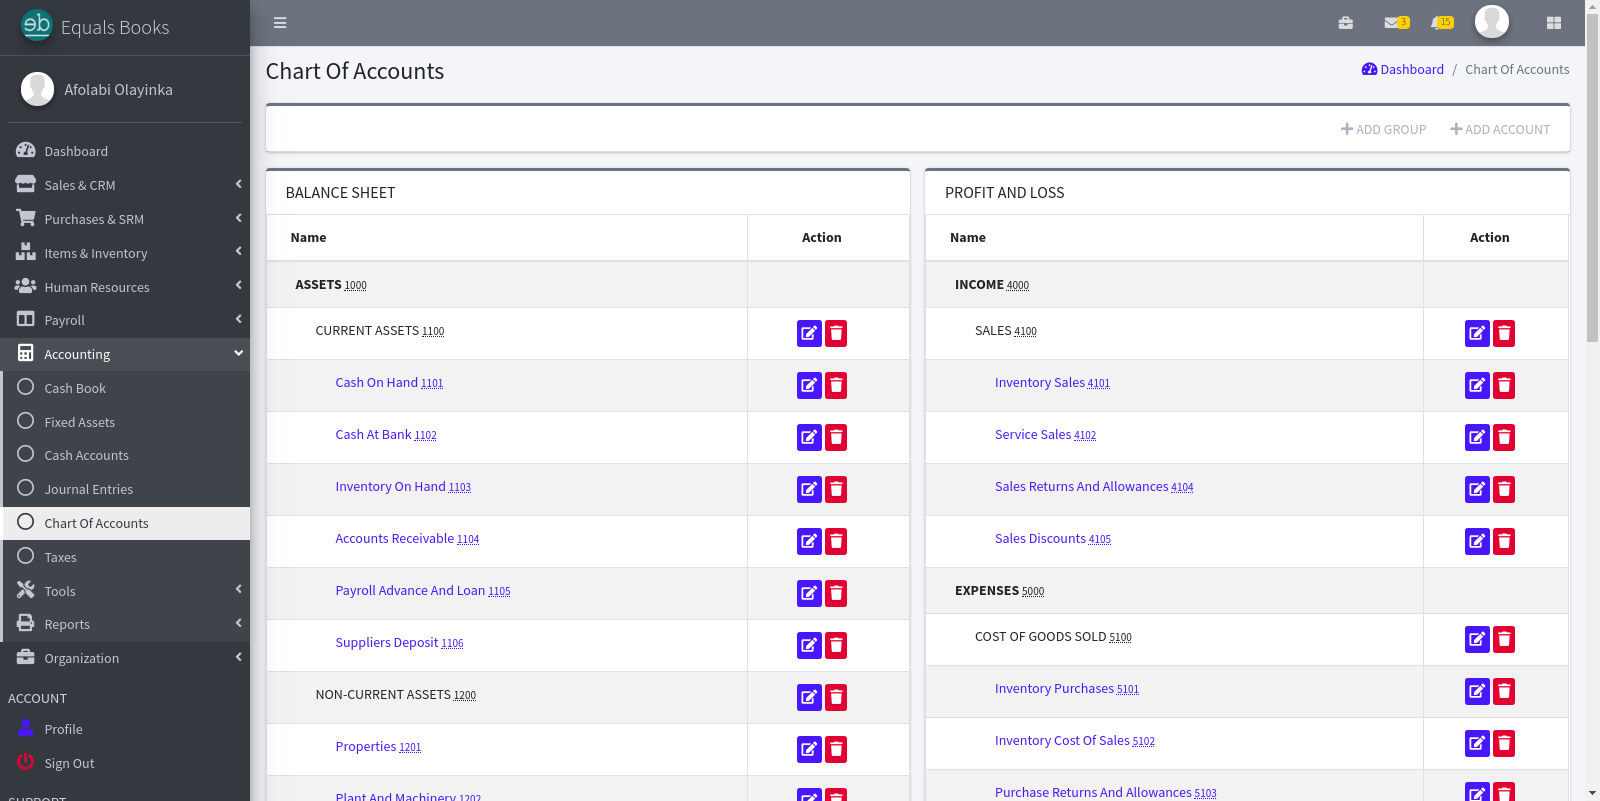
Task: Open Profile in the Account section
Action: [x=125, y=729]
